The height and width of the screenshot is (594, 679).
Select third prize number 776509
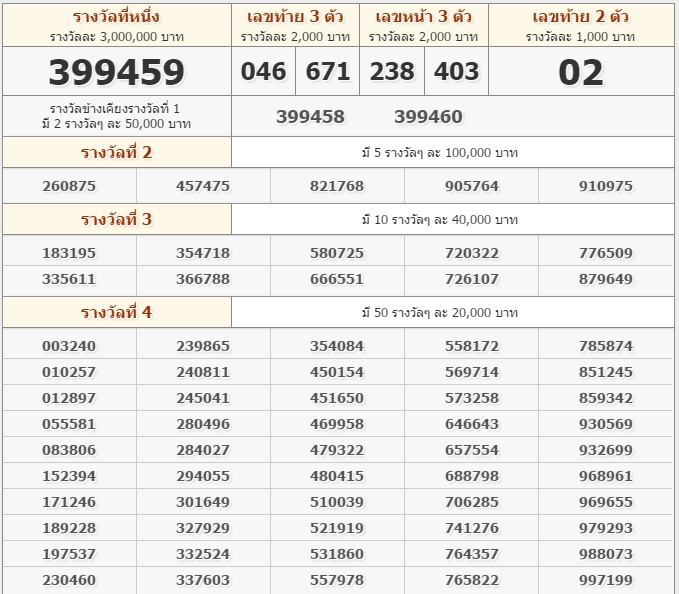point(606,253)
